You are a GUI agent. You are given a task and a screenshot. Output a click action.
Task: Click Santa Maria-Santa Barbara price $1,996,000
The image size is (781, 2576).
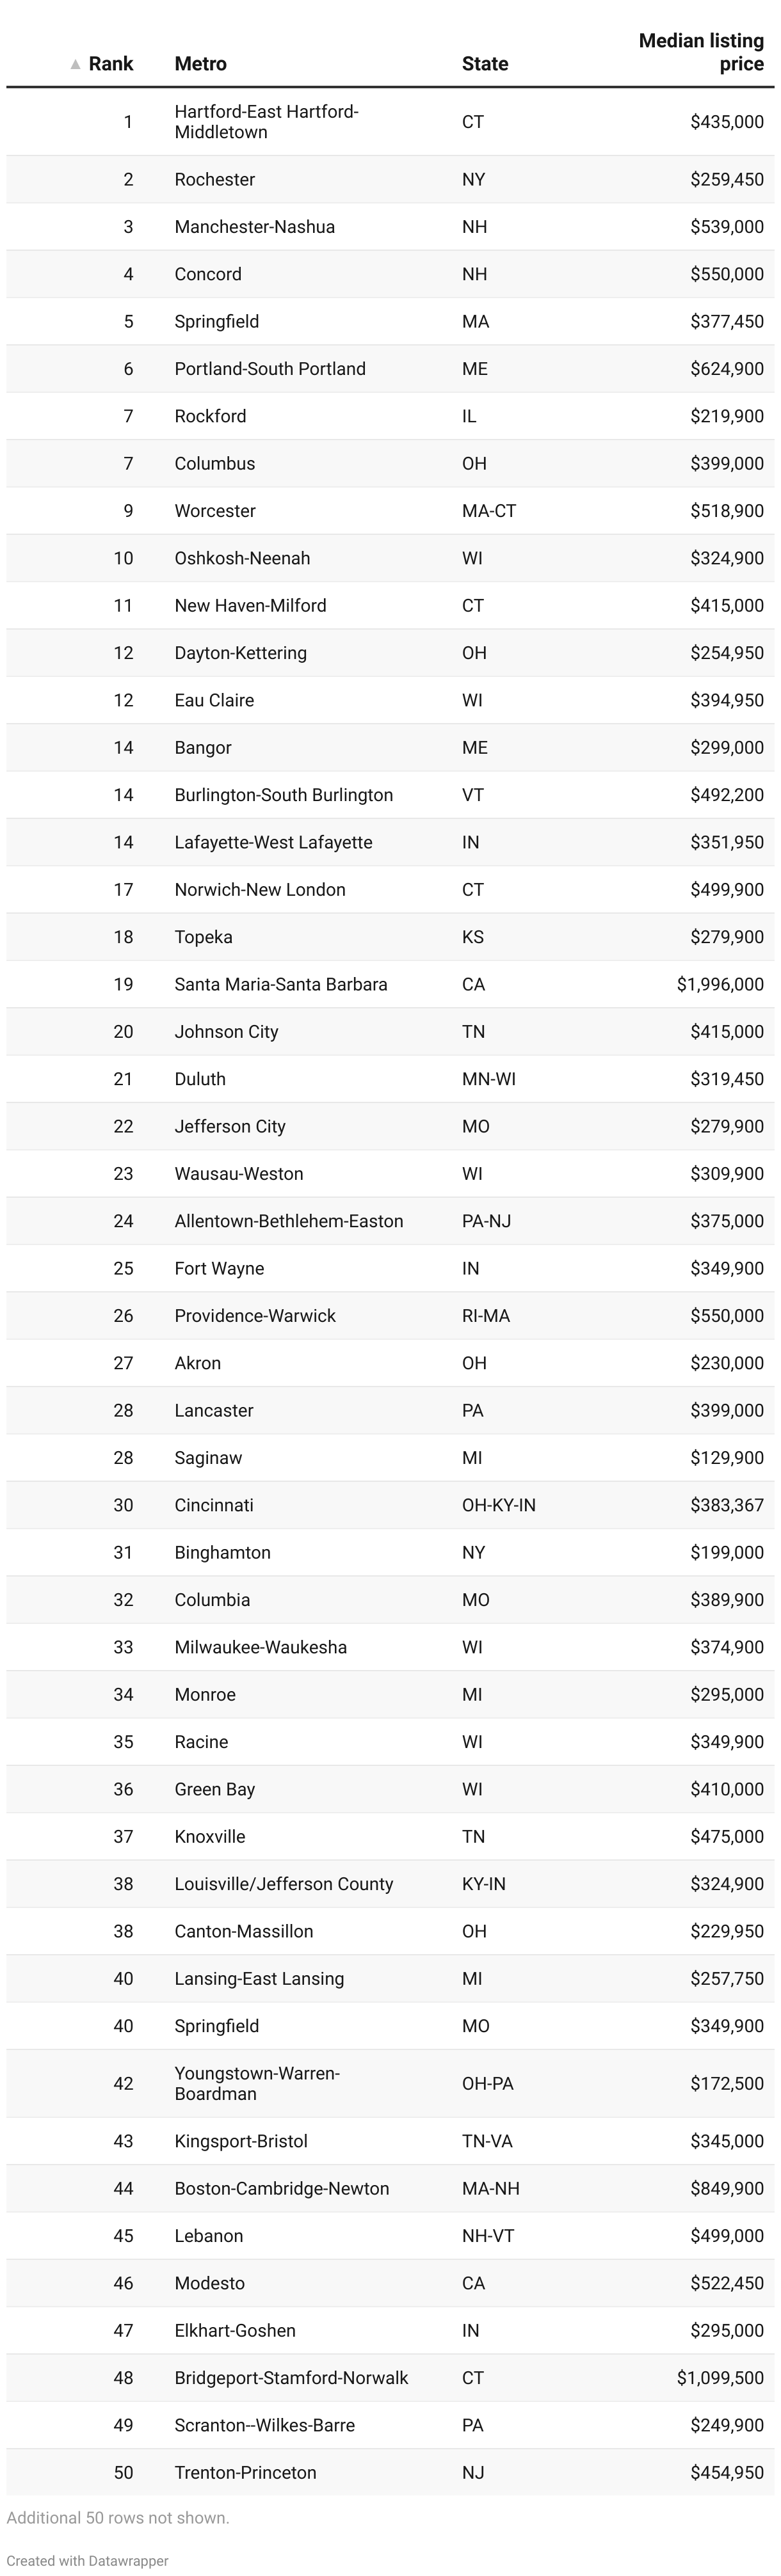coord(719,984)
